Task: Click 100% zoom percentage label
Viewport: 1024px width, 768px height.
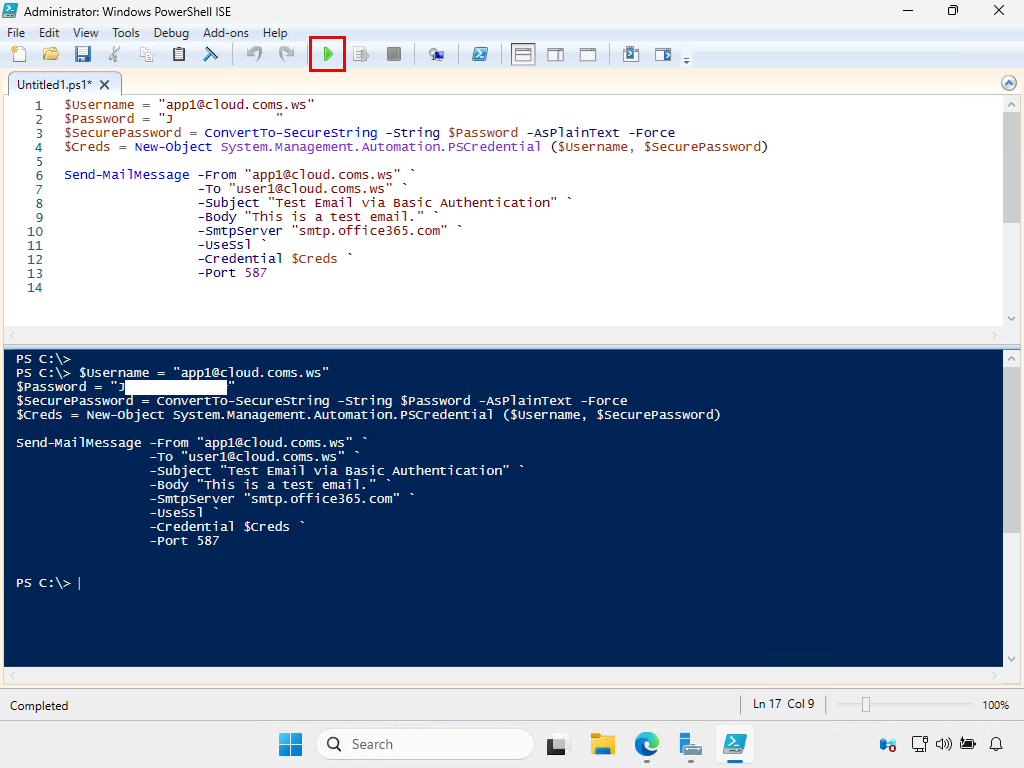Action: point(995,705)
